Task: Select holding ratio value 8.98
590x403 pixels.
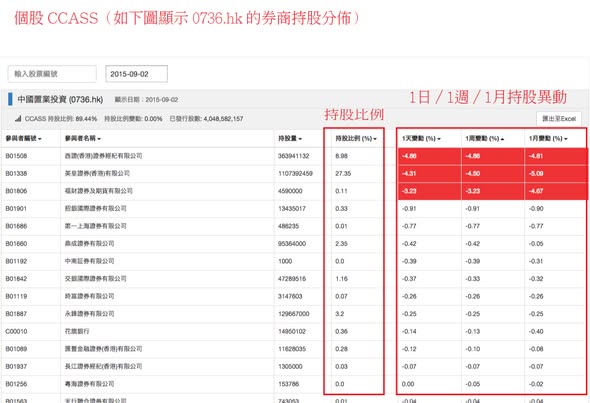Action: (x=341, y=156)
